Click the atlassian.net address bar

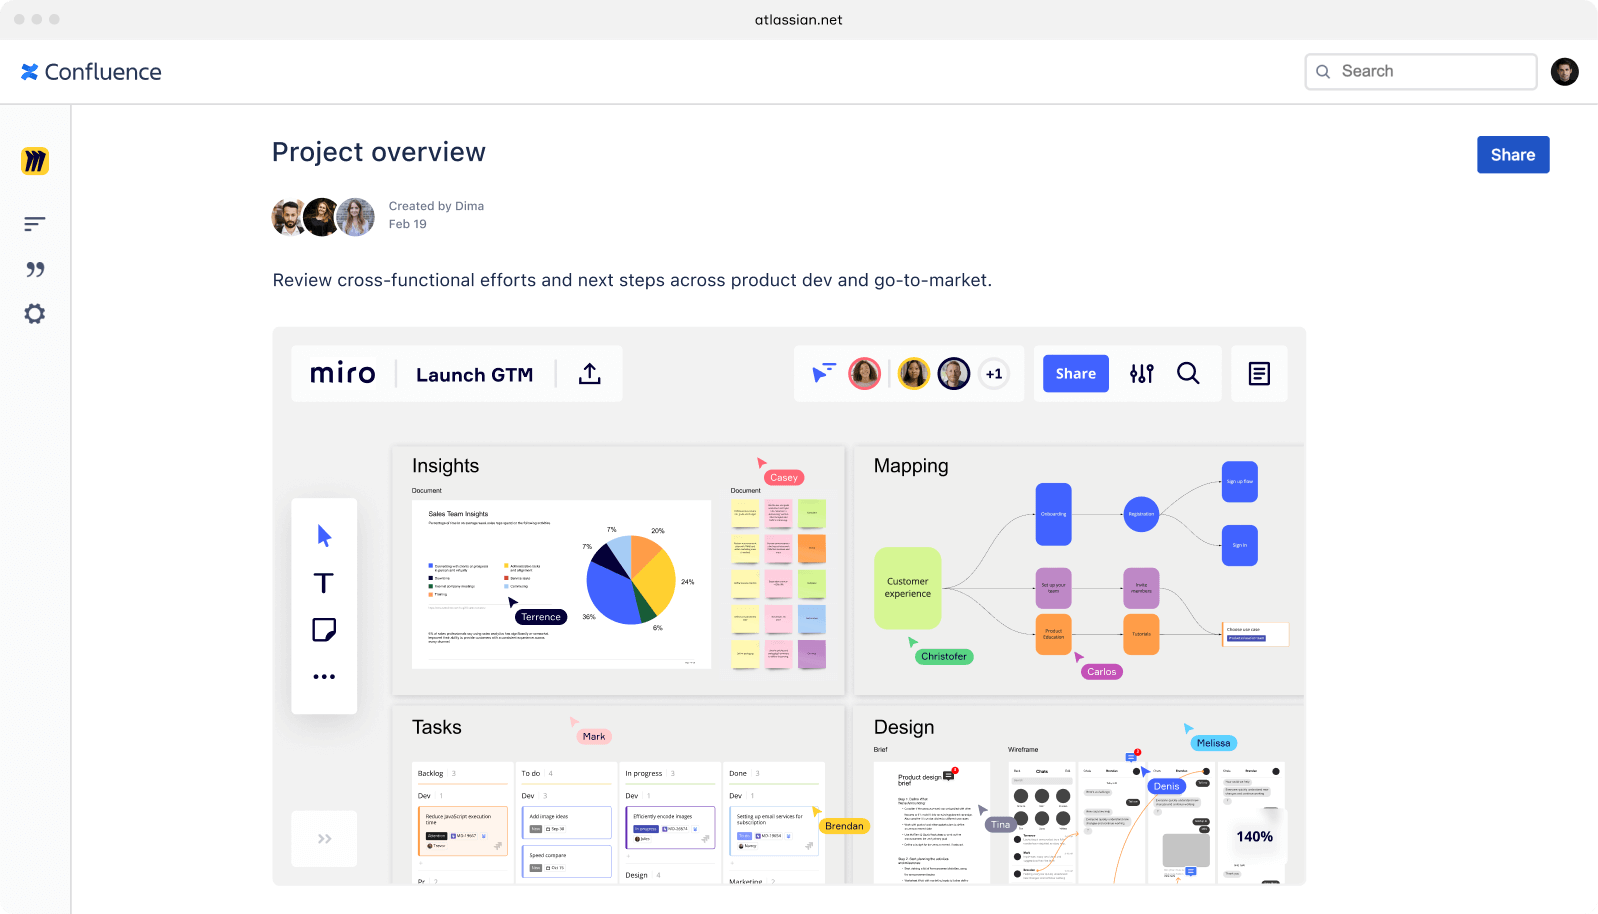pyautogui.click(x=799, y=20)
